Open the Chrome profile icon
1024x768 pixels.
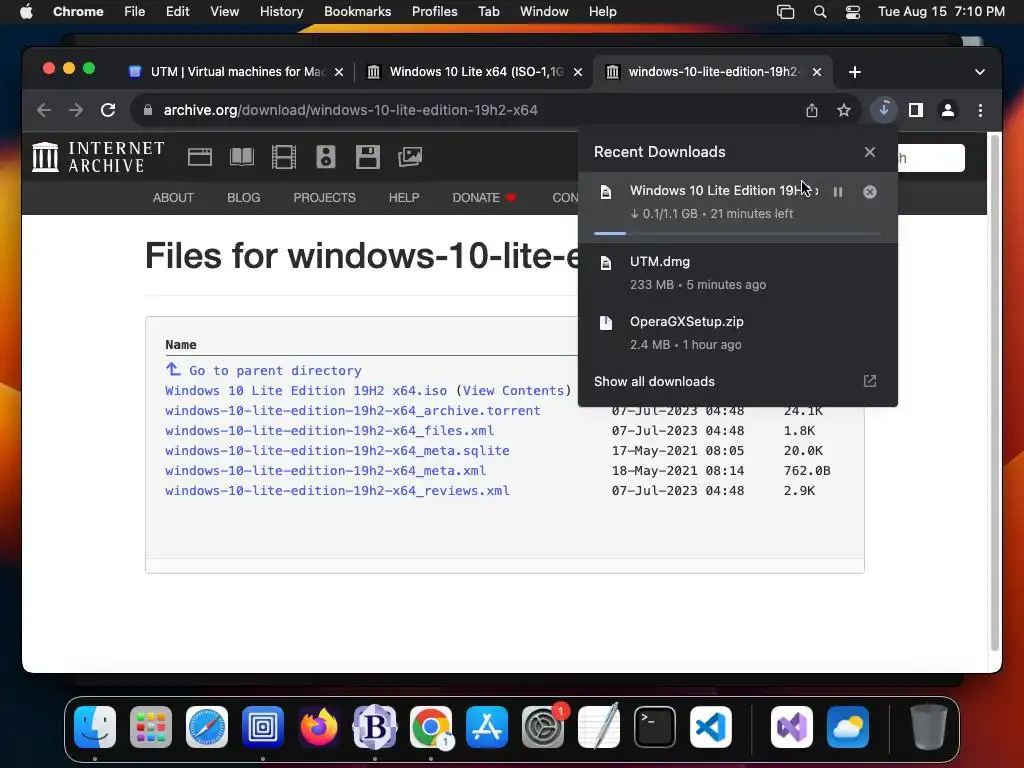pyautogui.click(x=948, y=110)
